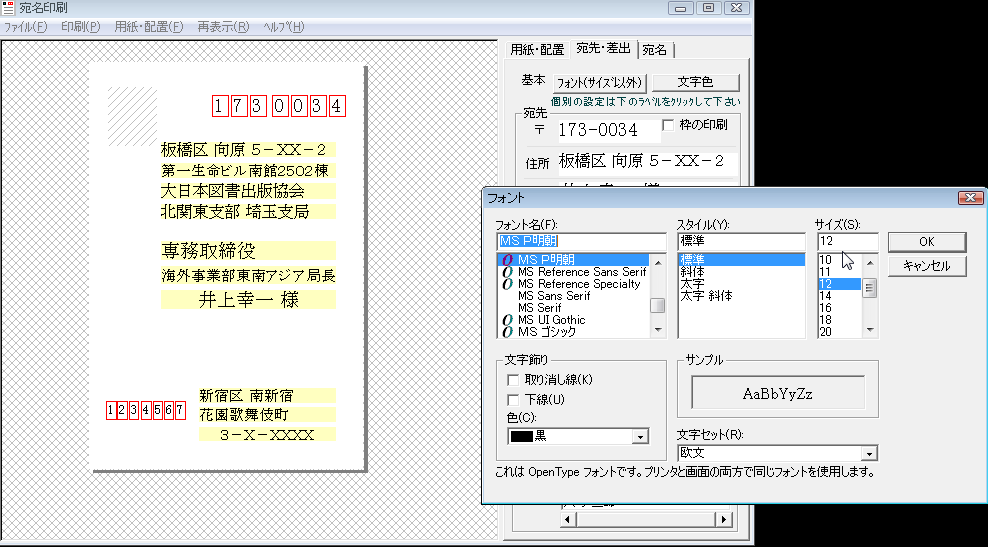Image resolution: width=988 pixels, height=547 pixels.
Task: Enable the 下線 underline checkbox
Action: click(x=514, y=400)
